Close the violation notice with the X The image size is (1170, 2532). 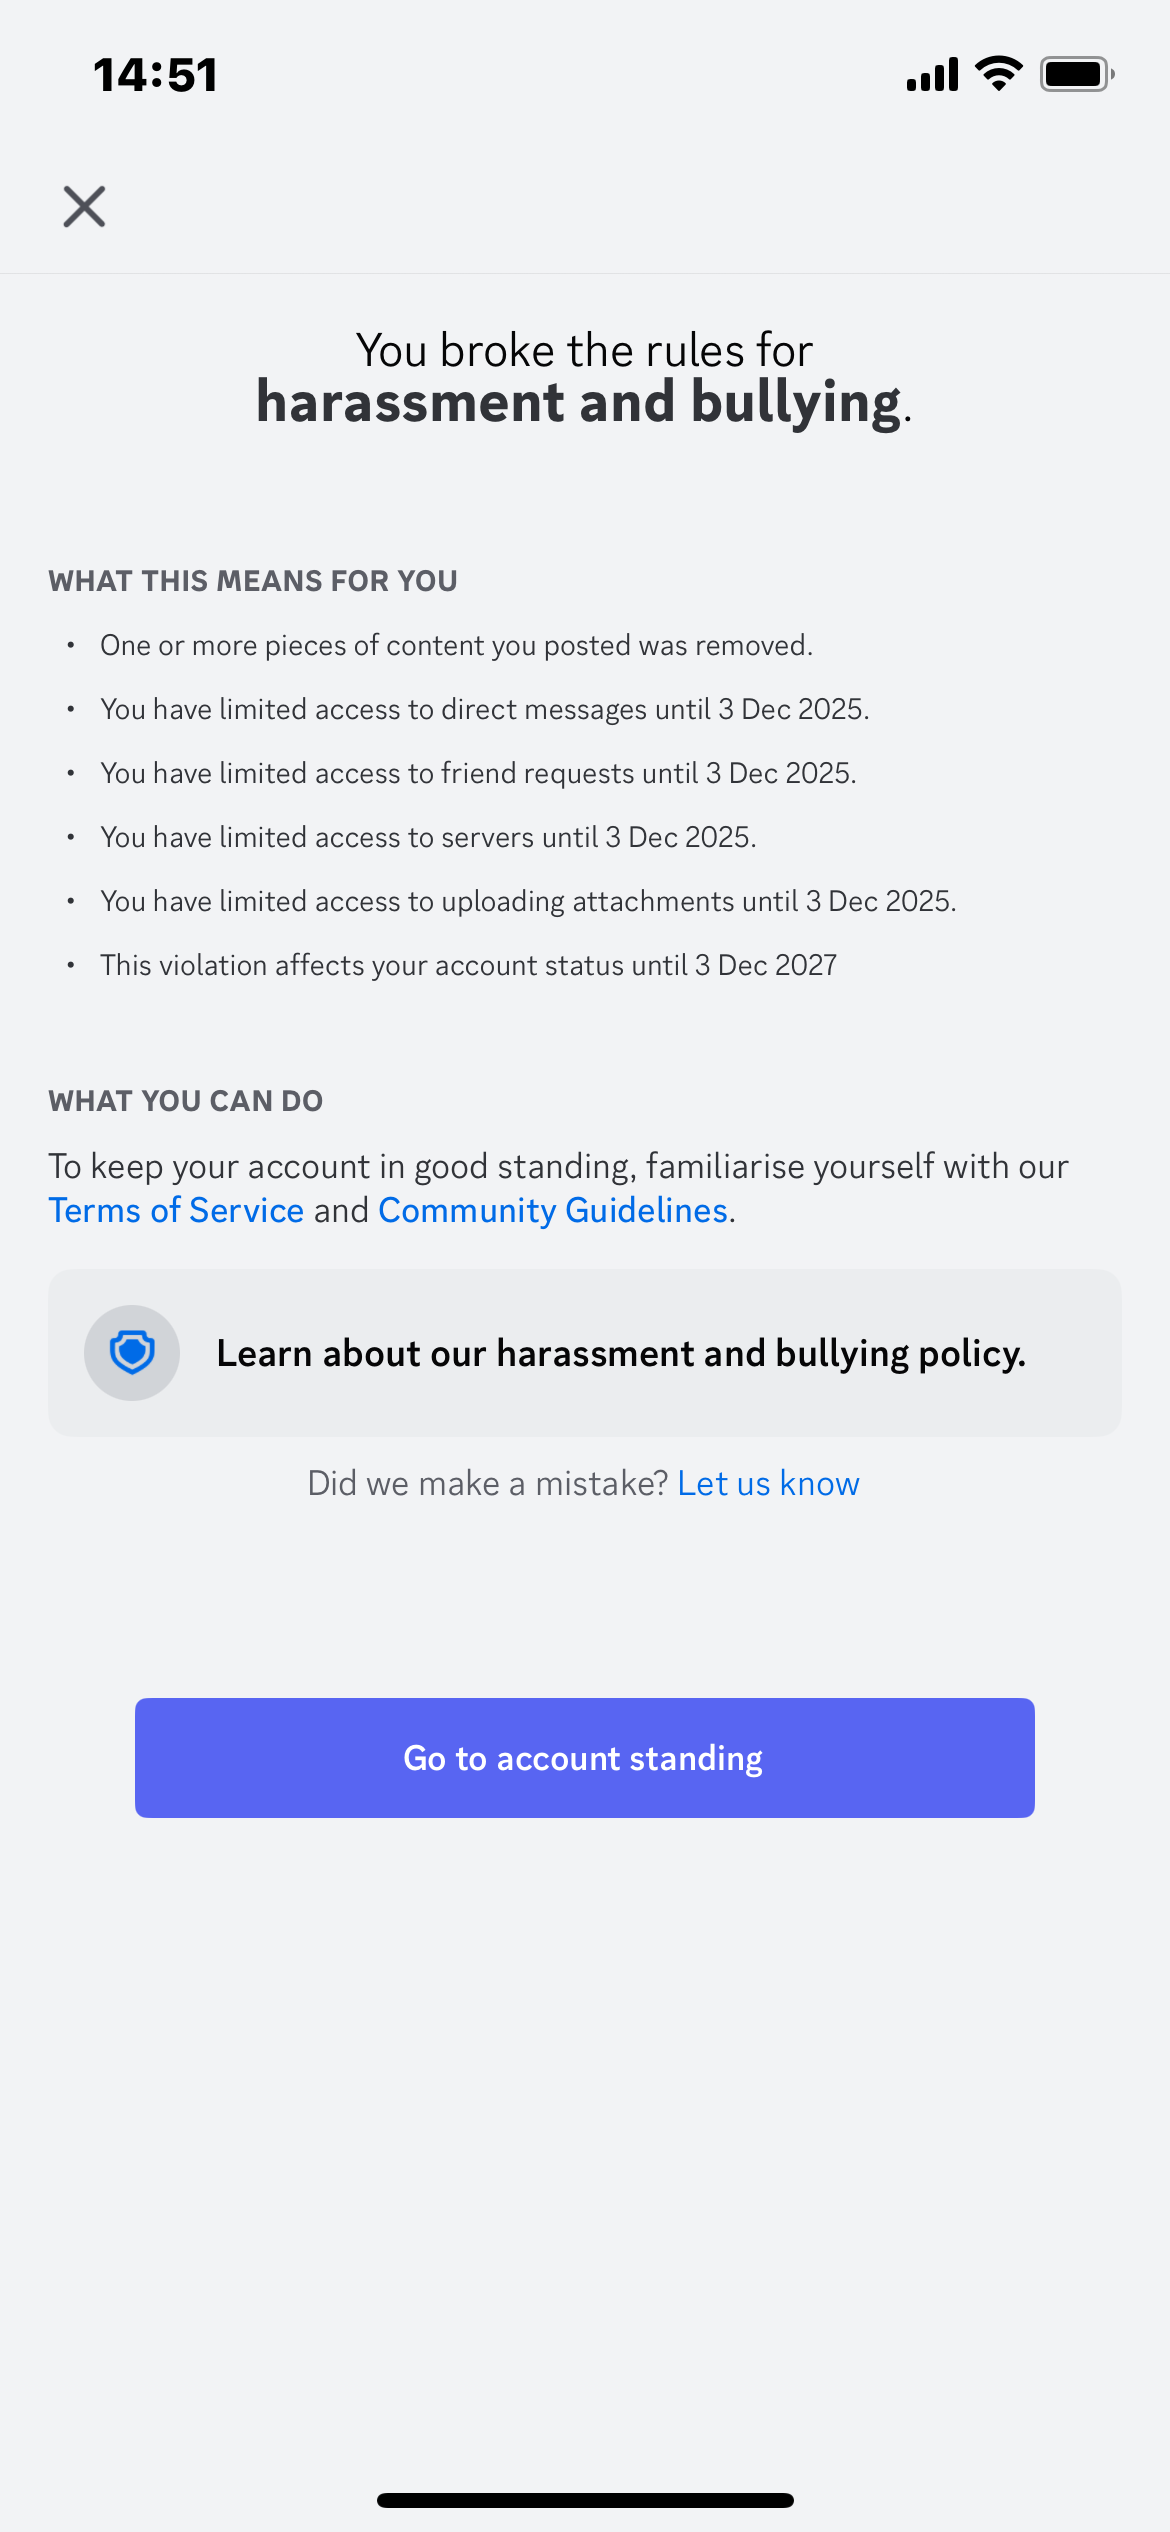(84, 207)
